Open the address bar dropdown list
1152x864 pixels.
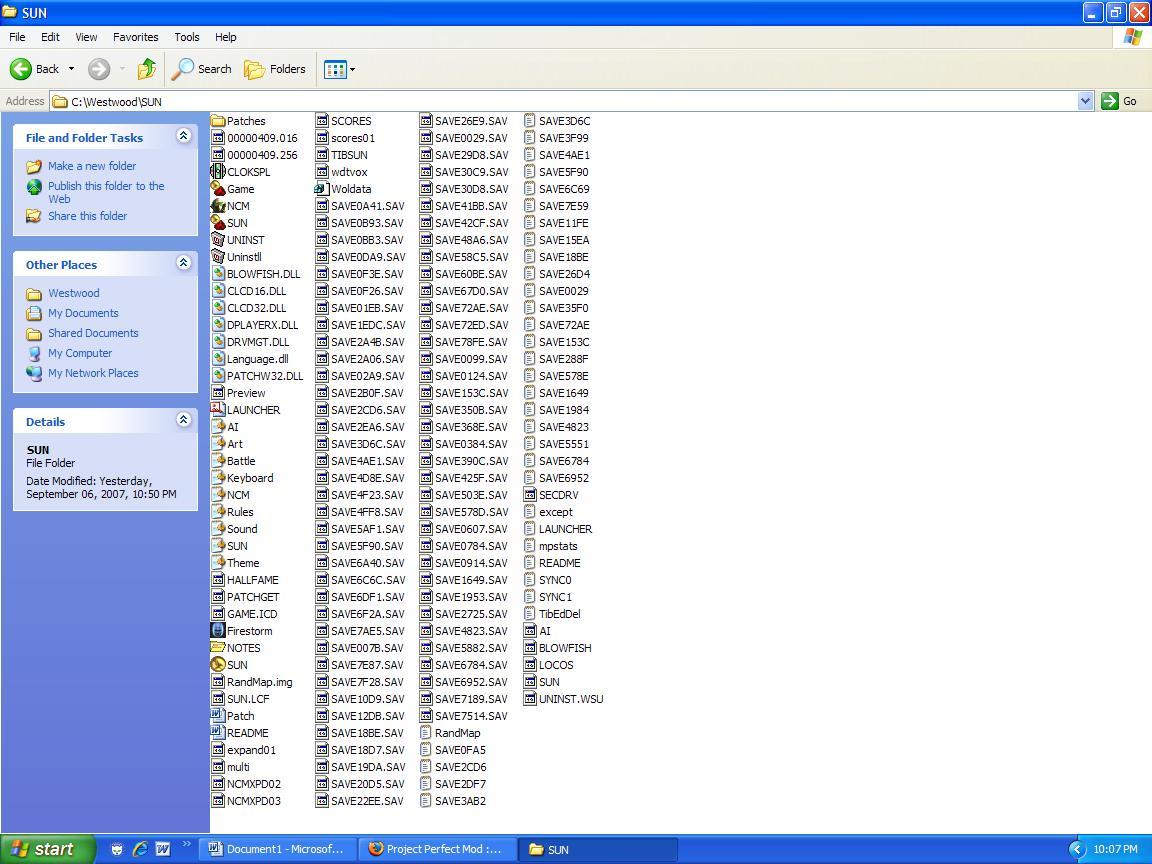(x=1085, y=101)
